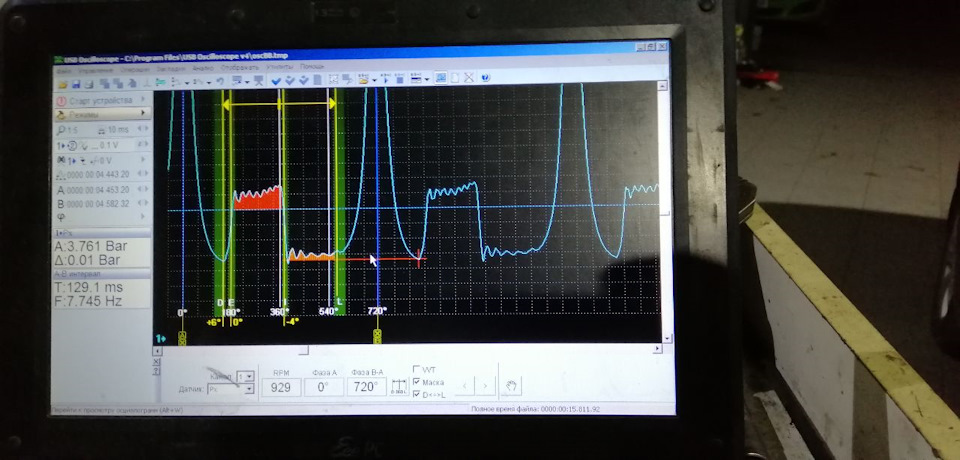Viewport: 960px width, 460px height.
Task: Click the yellow marker handle below 720°
Action: 377,336
